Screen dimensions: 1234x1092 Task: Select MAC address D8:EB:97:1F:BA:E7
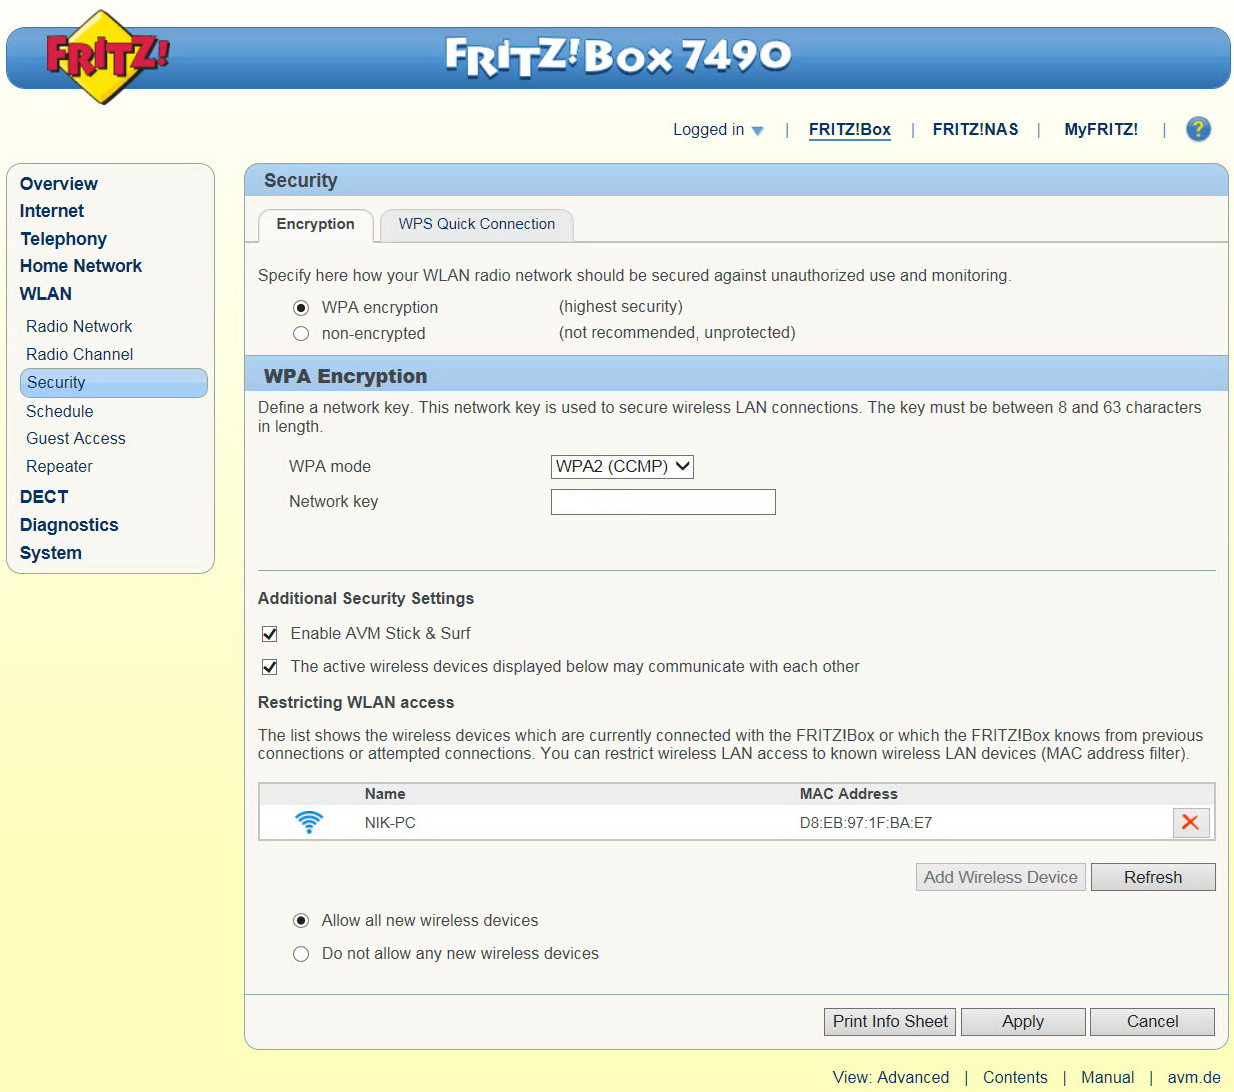point(866,823)
